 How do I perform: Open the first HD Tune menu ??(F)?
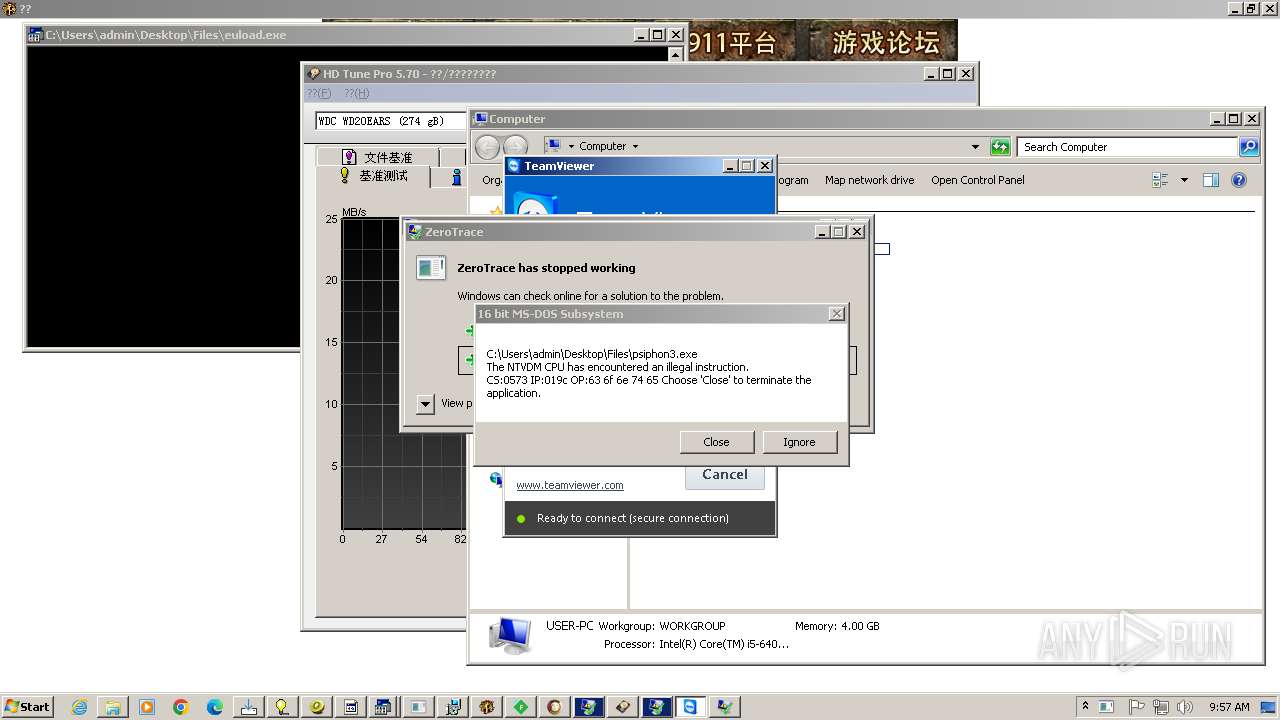(318, 93)
